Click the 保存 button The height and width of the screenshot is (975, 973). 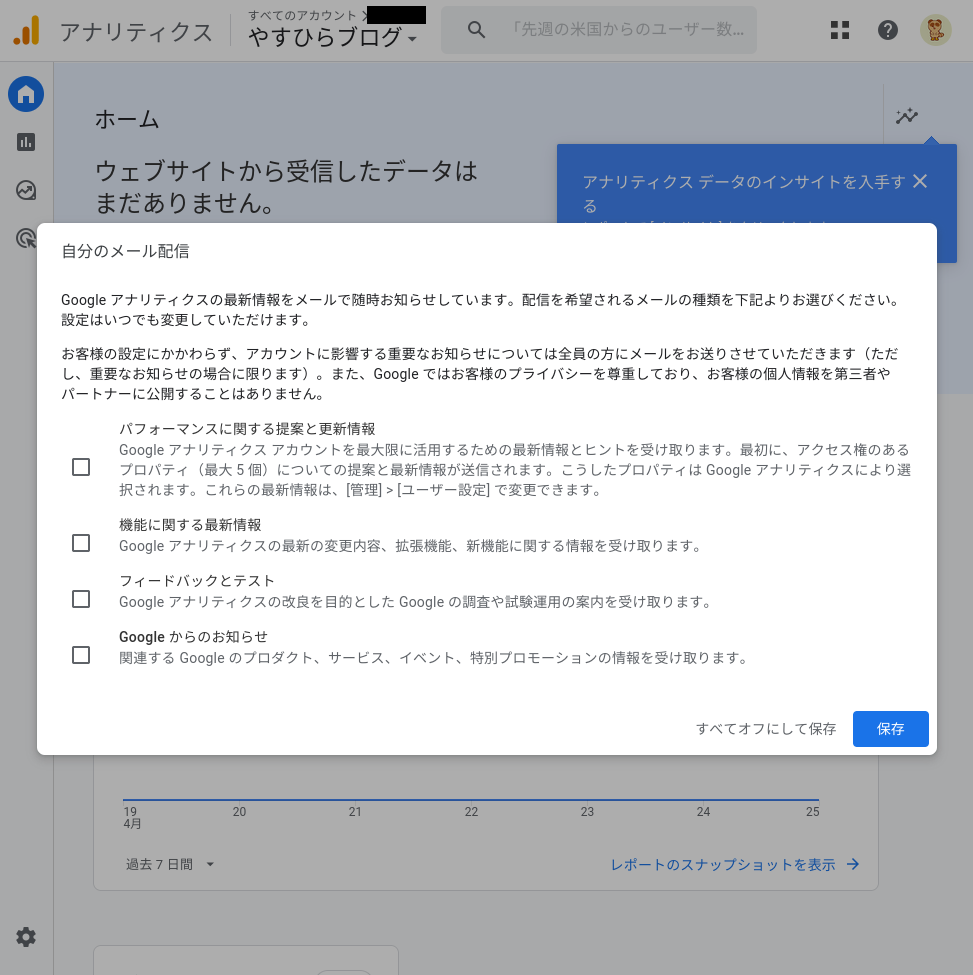point(890,729)
